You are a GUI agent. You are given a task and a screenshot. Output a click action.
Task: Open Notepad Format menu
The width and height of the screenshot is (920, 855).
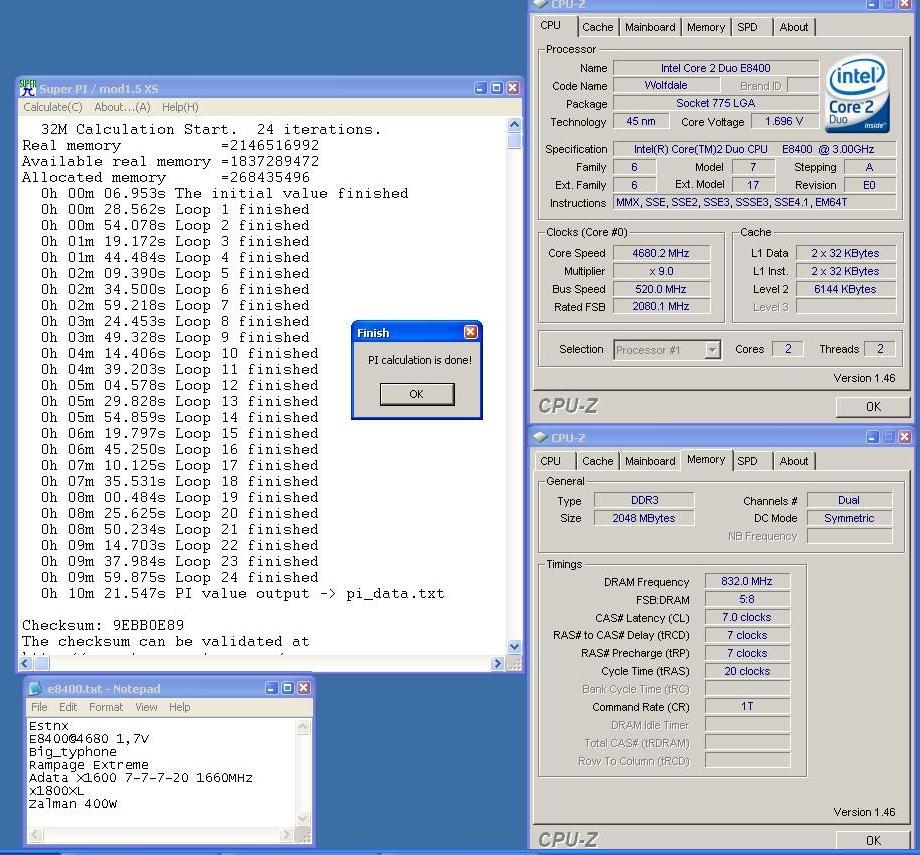pos(106,707)
